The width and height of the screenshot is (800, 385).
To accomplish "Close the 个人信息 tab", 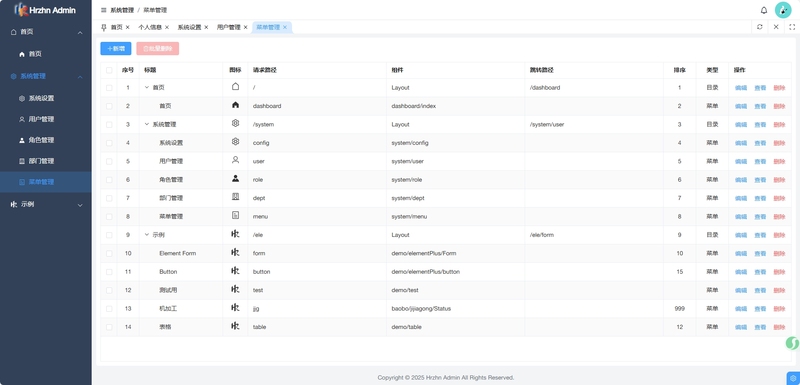I will pyautogui.click(x=167, y=28).
